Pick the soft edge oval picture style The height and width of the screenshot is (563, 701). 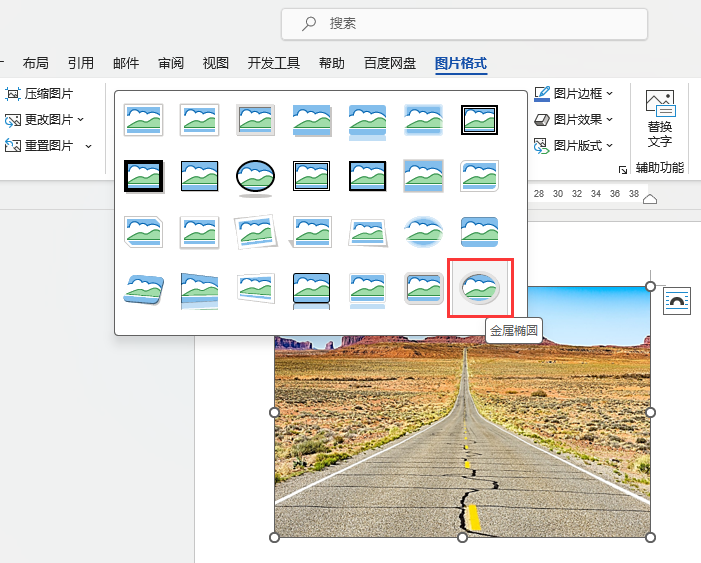click(423, 232)
